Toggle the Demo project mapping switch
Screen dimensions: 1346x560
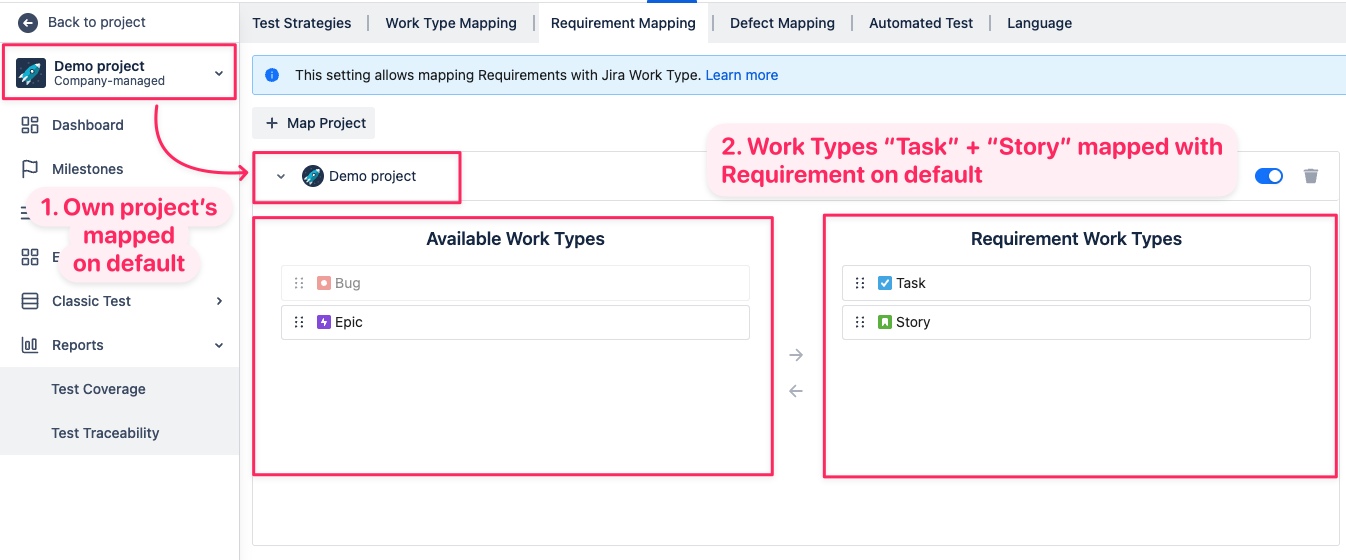pos(1268,176)
